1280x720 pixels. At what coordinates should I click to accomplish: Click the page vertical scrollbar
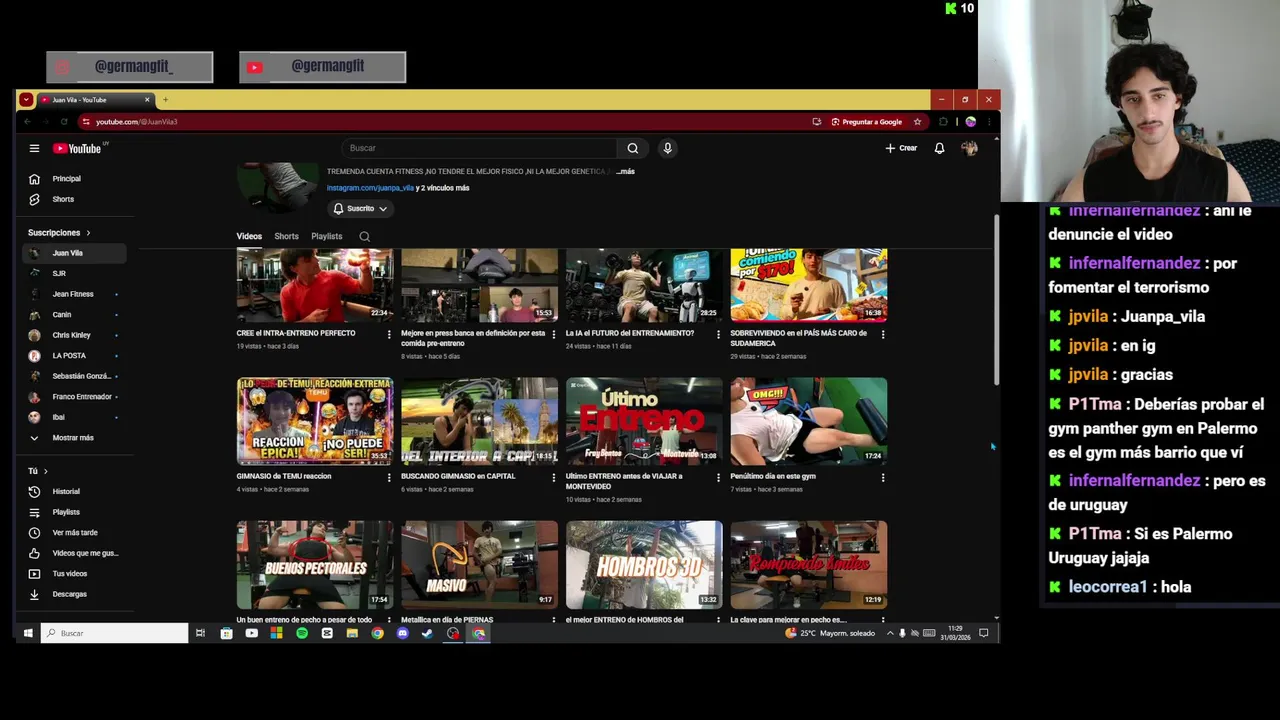[996, 300]
